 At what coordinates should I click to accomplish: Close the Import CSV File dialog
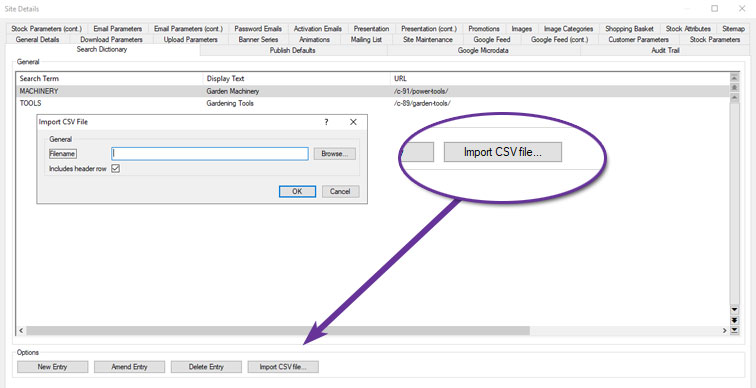point(353,122)
